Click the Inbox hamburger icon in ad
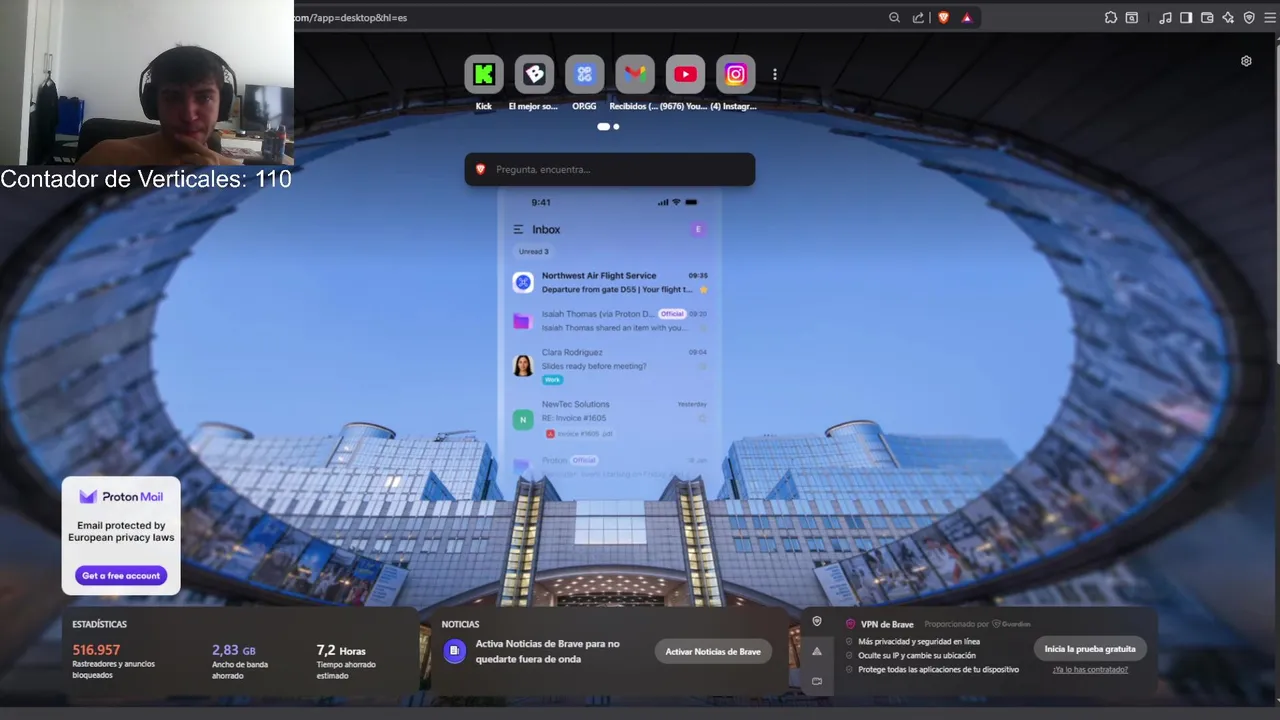The height and width of the screenshot is (720, 1280). (x=518, y=230)
